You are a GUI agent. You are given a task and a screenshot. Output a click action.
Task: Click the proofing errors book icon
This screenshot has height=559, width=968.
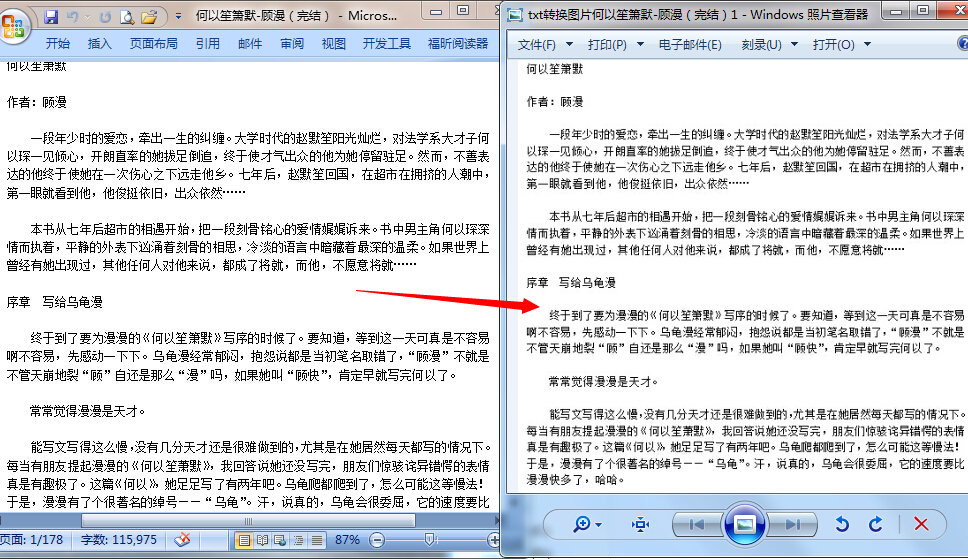click(182, 540)
